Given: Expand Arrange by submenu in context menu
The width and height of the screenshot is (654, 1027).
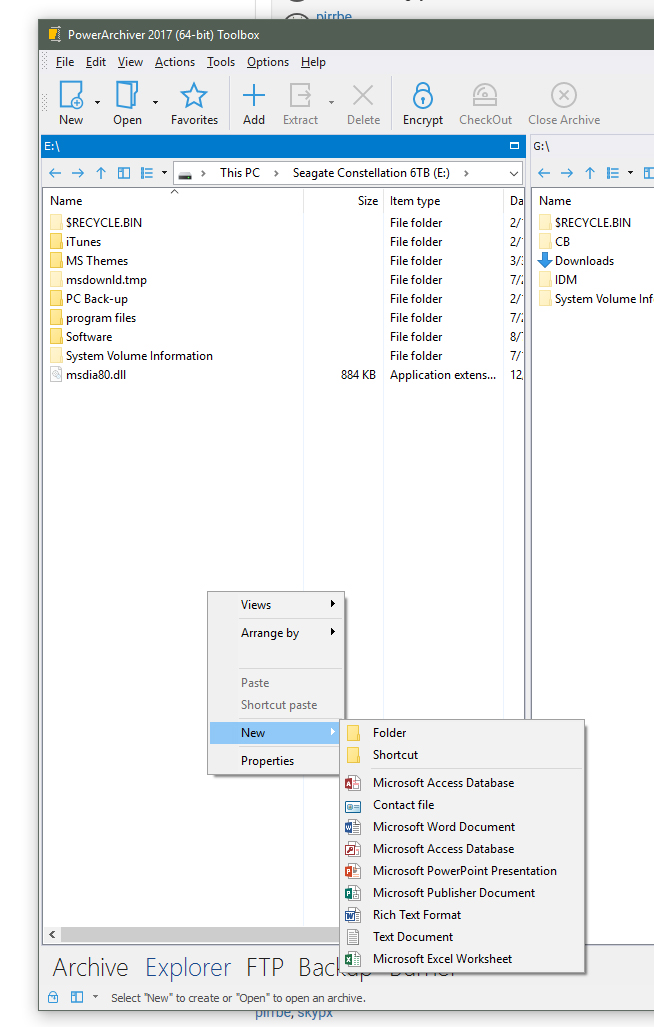Looking at the screenshot, I should [x=276, y=633].
